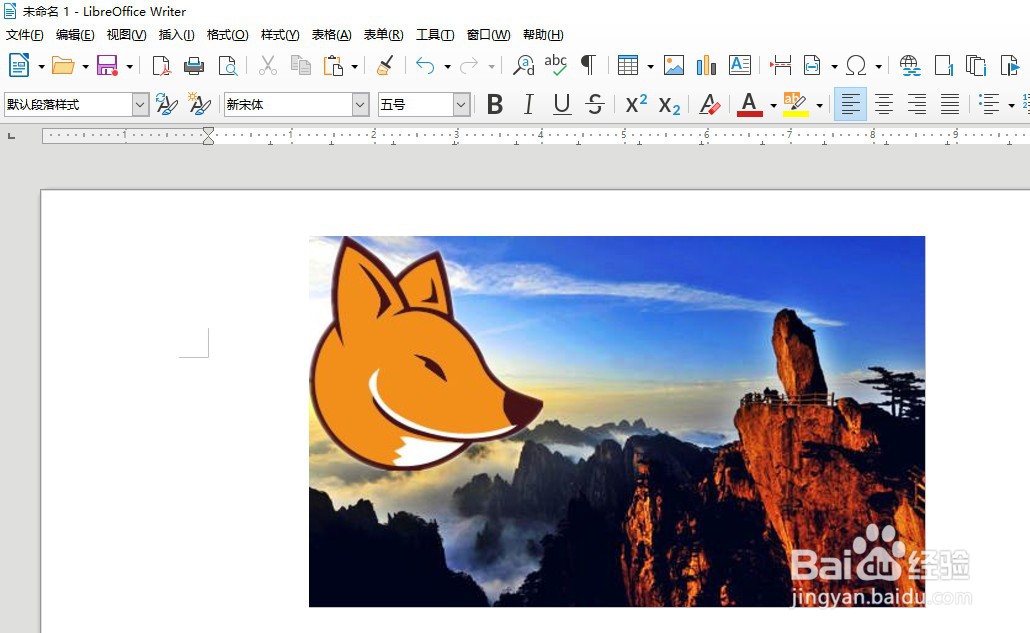1030x633 pixels.
Task: Click the Save icon
Action: [x=107, y=66]
